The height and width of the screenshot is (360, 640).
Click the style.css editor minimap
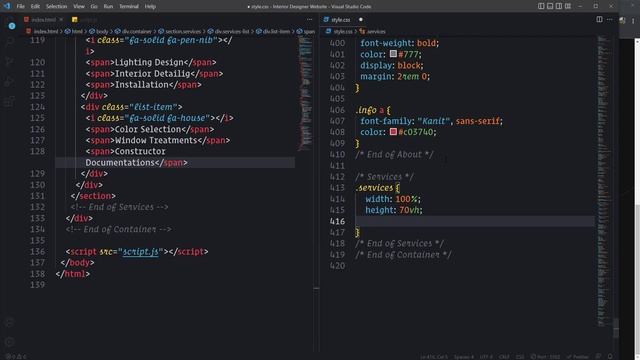click(604, 182)
